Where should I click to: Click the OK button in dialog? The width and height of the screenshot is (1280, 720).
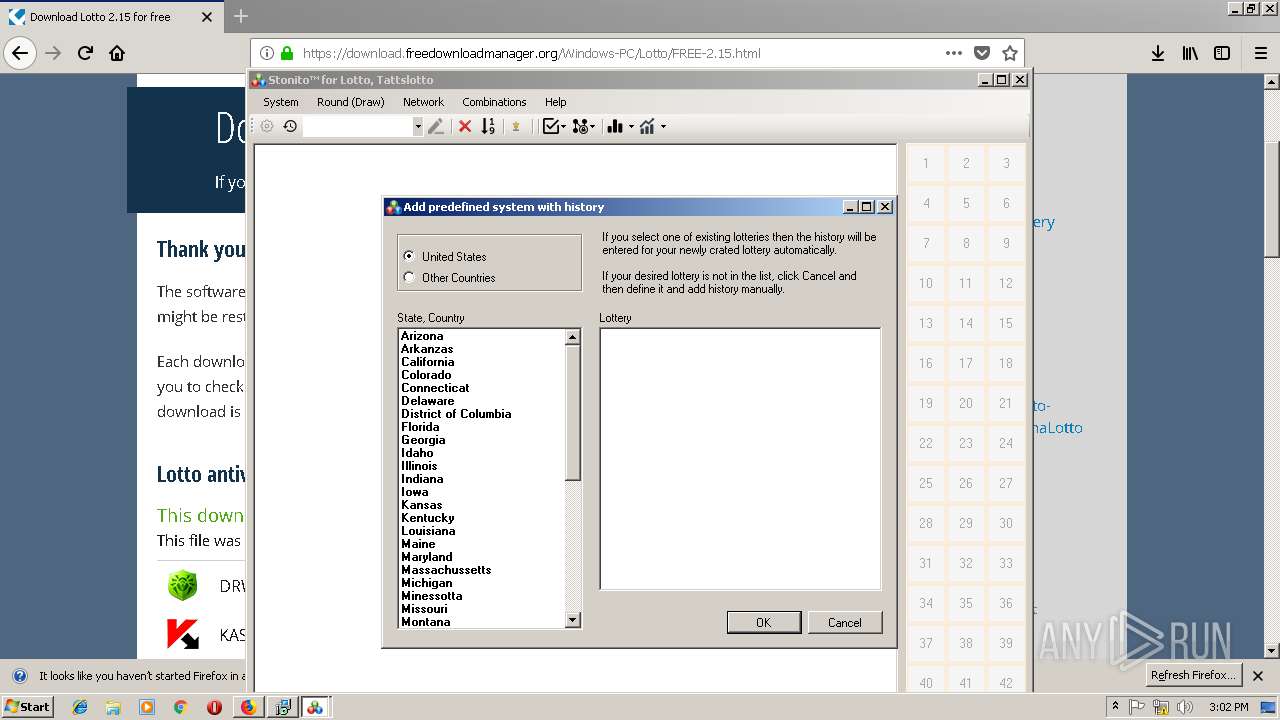click(x=763, y=622)
